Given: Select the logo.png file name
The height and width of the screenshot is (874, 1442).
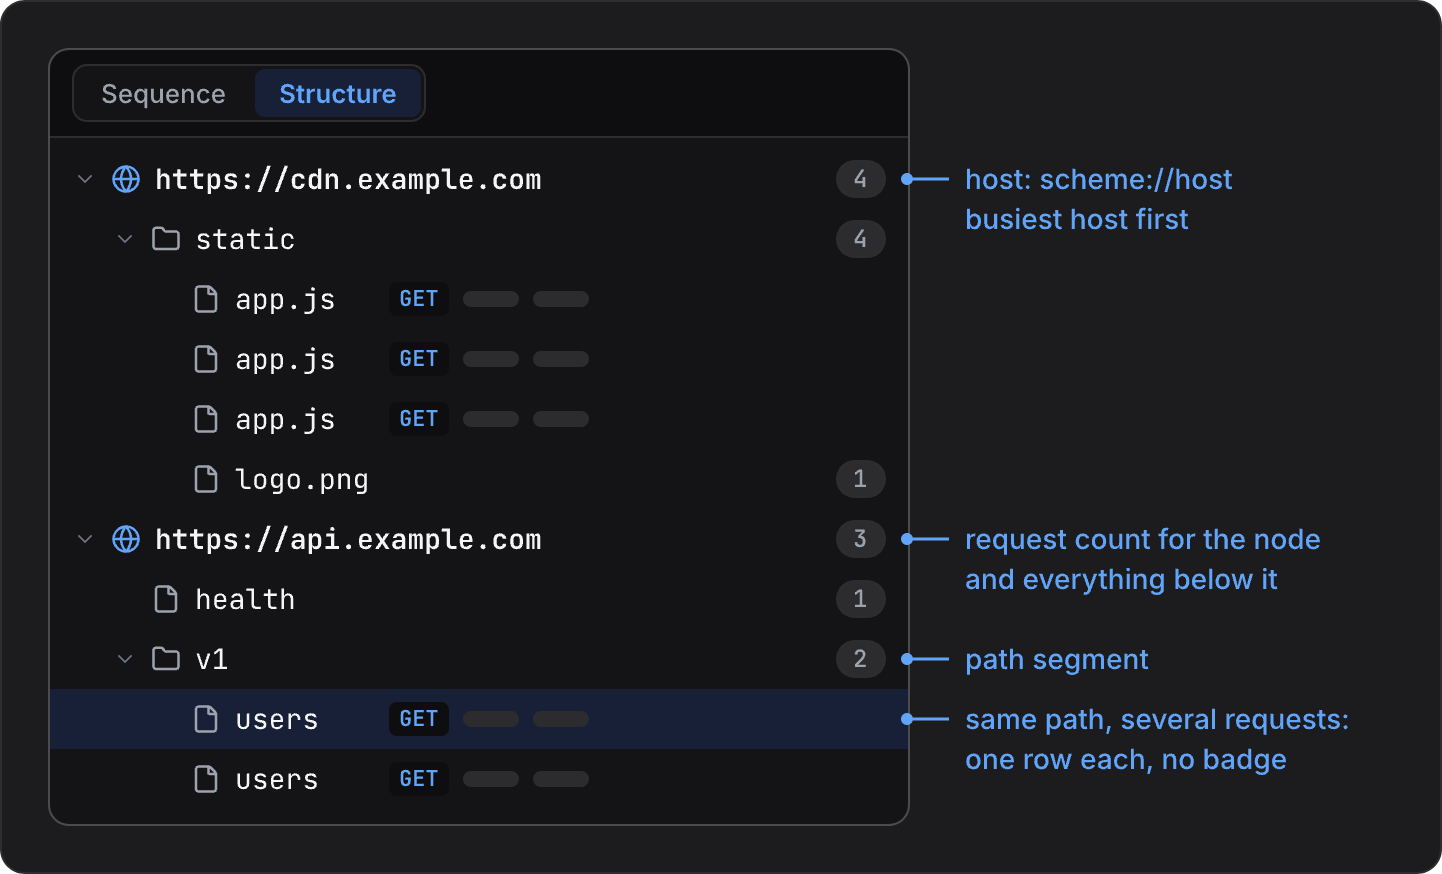Looking at the screenshot, I should click(x=302, y=480).
